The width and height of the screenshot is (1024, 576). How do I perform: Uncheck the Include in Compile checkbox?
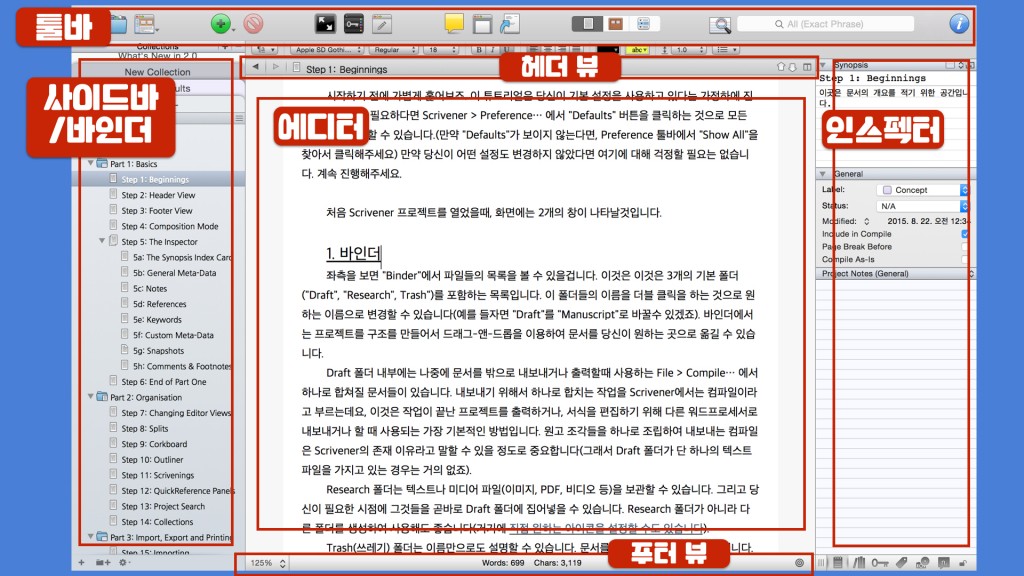tap(967, 233)
